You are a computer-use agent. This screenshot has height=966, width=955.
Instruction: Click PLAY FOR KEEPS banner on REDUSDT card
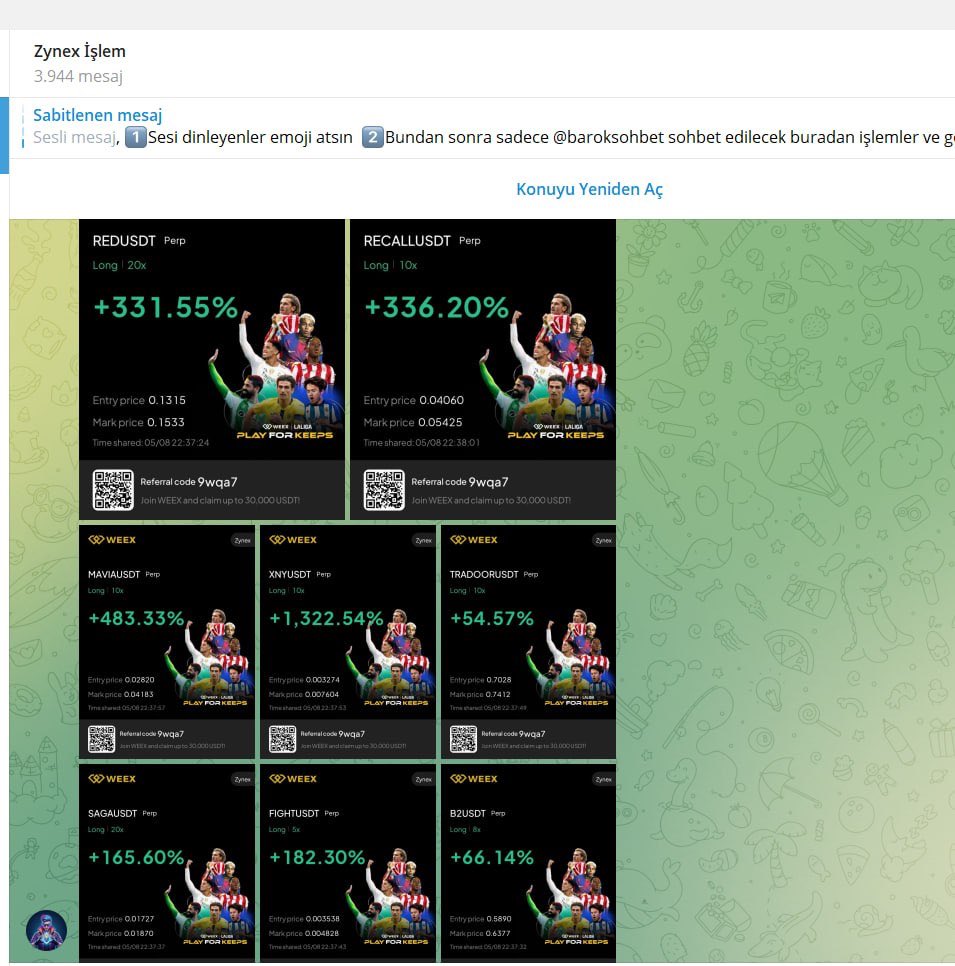285,435
